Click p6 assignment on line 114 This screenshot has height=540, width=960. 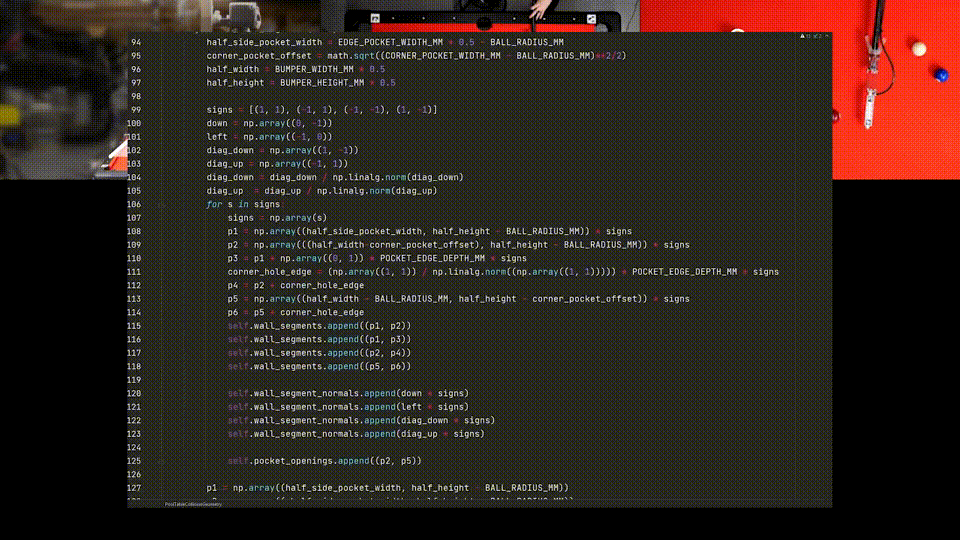coord(296,312)
